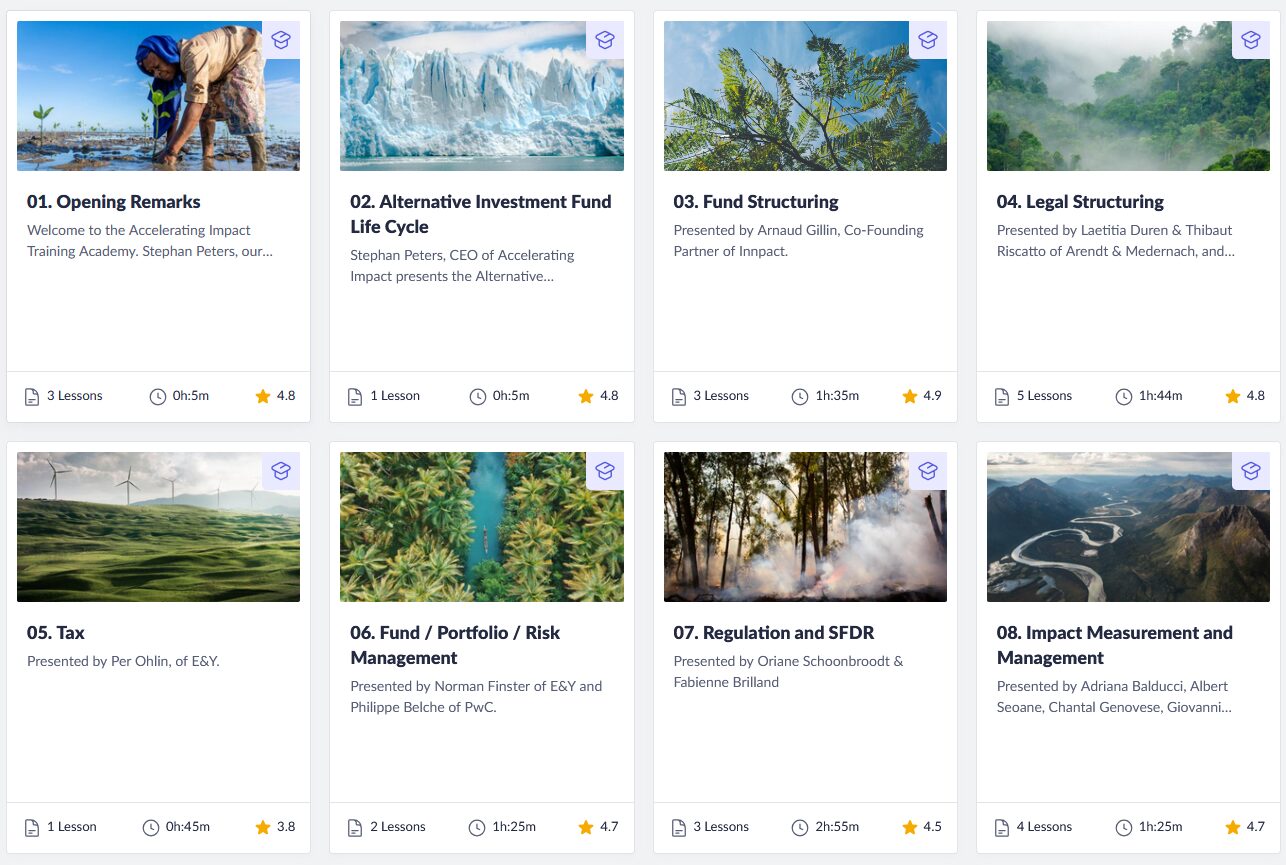Click graduation cap icon on Regulation and SFDR card
1286x865 pixels.
[928, 471]
